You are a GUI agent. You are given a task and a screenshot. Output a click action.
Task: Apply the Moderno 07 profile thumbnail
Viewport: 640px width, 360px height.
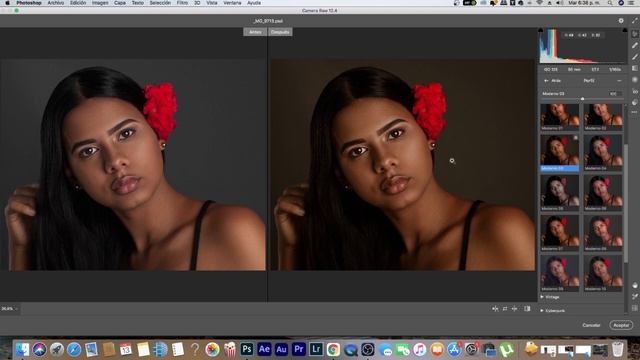[x=560, y=233]
